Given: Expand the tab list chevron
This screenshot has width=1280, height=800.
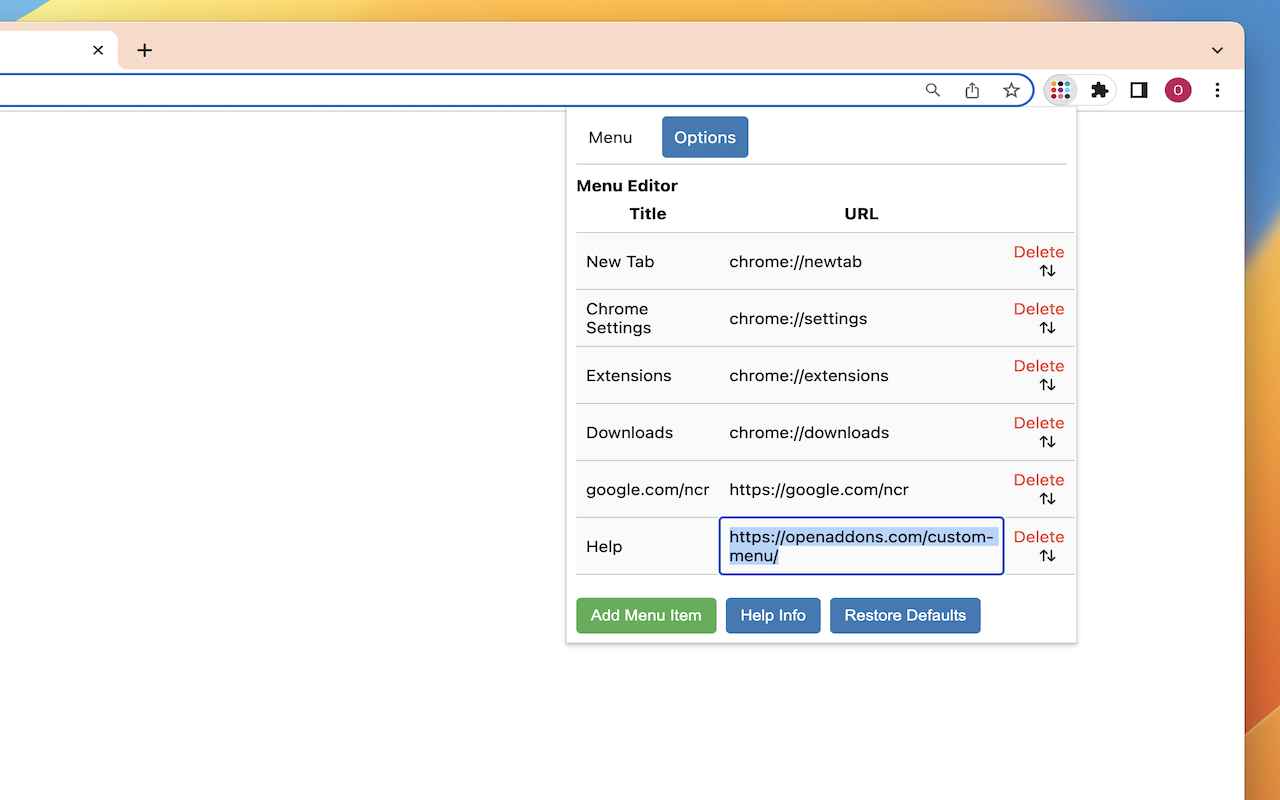Looking at the screenshot, I should (1217, 50).
